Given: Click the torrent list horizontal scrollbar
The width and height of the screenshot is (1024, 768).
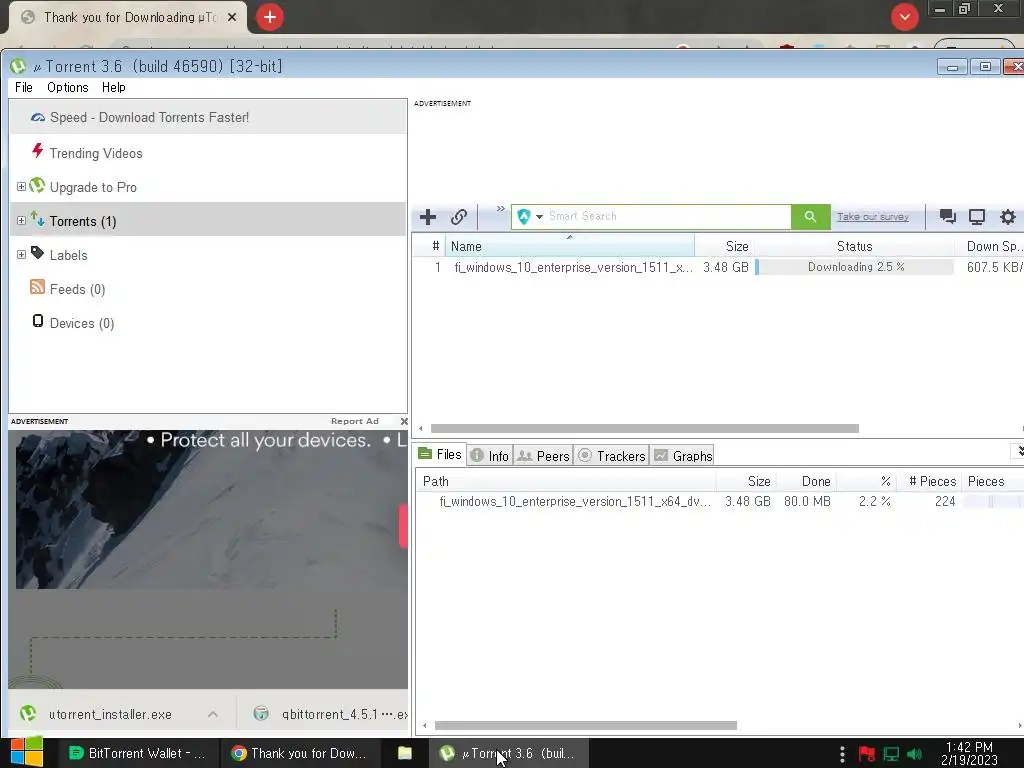Looking at the screenshot, I should point(645,428).
